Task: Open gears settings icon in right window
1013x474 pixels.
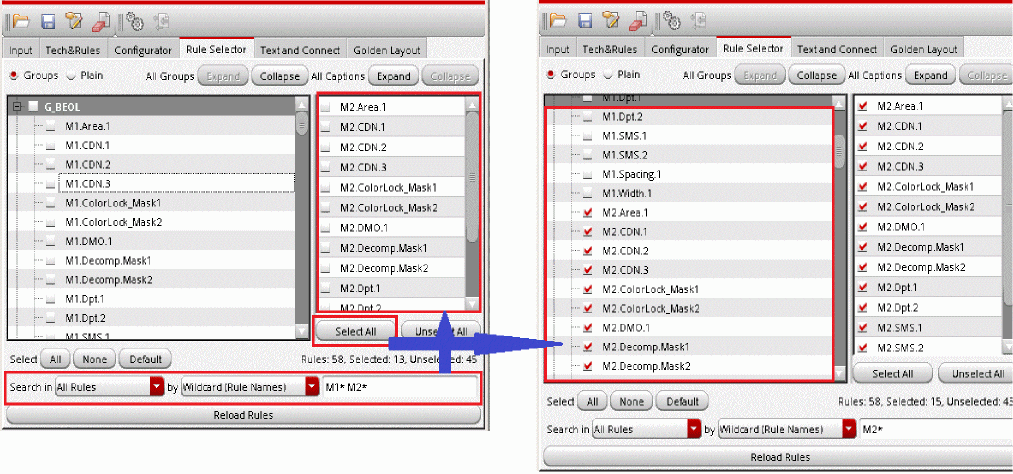Action: click(672, 21)
